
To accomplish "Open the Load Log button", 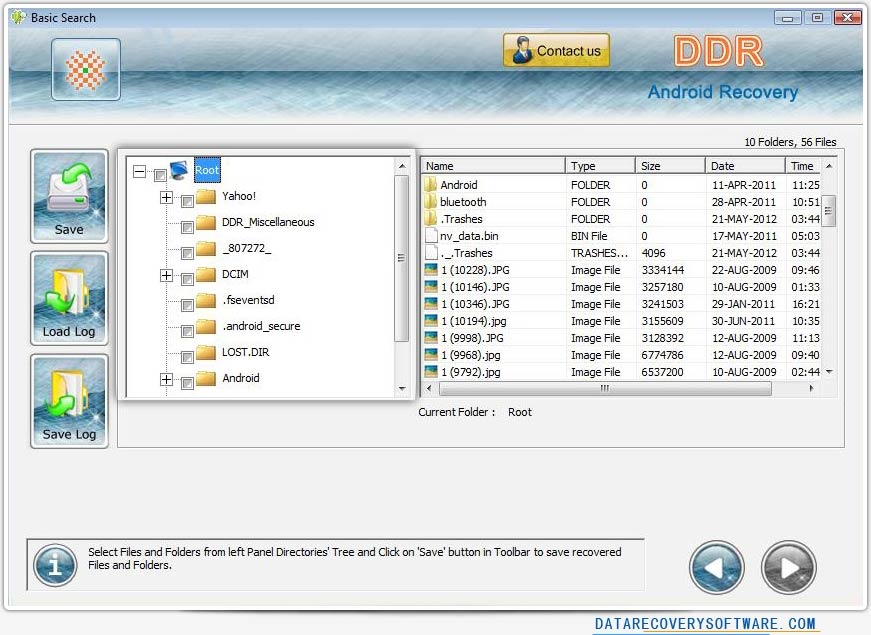I will tap(69, 298).
